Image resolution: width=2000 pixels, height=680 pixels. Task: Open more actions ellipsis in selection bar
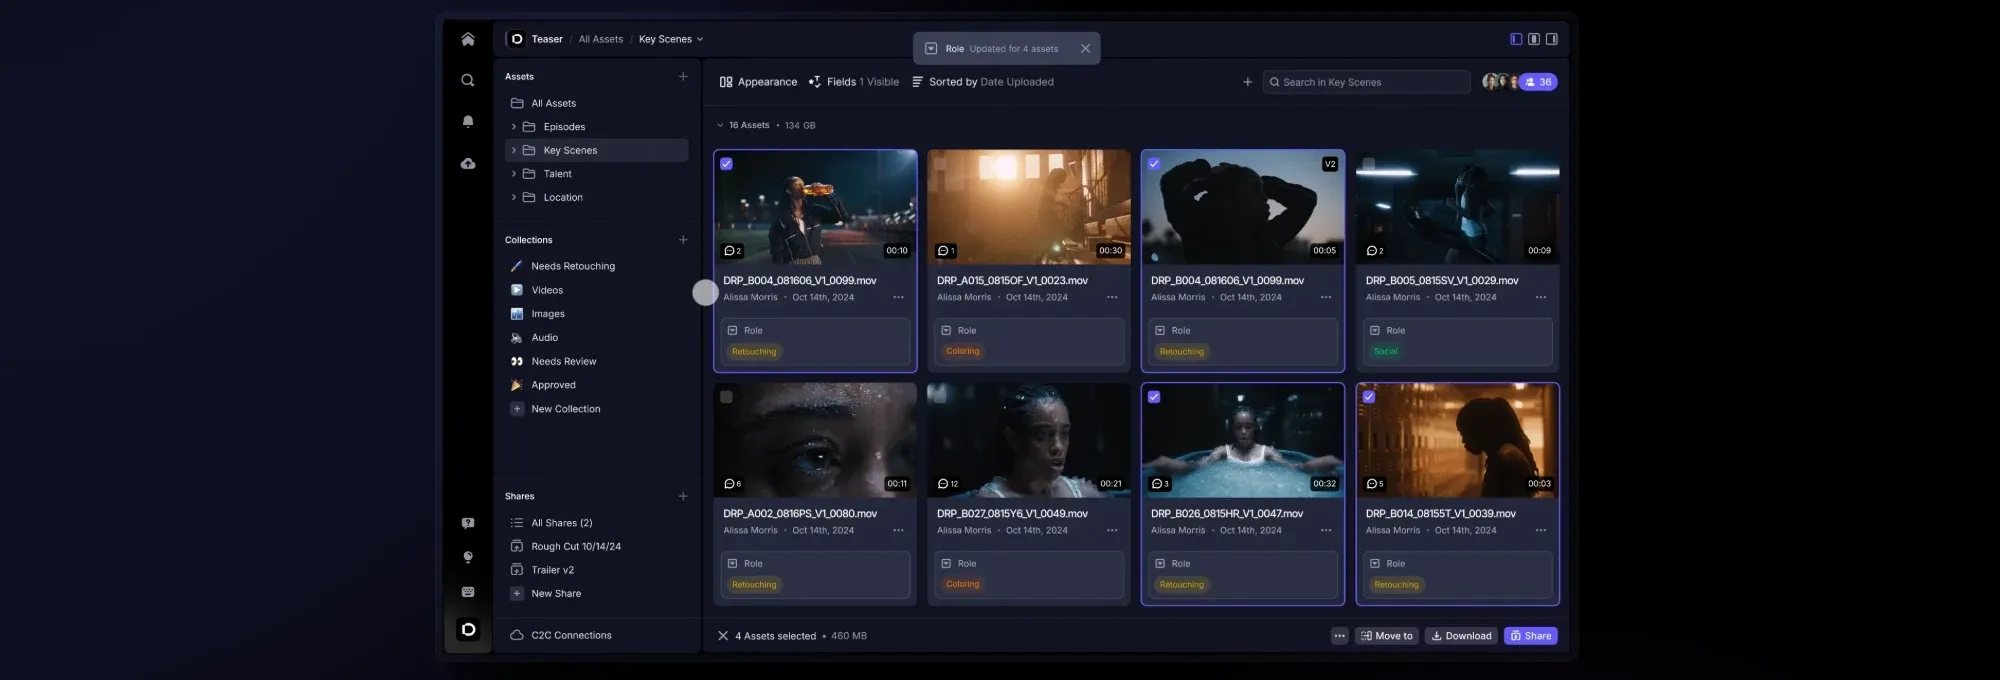tap(1339, 636)
